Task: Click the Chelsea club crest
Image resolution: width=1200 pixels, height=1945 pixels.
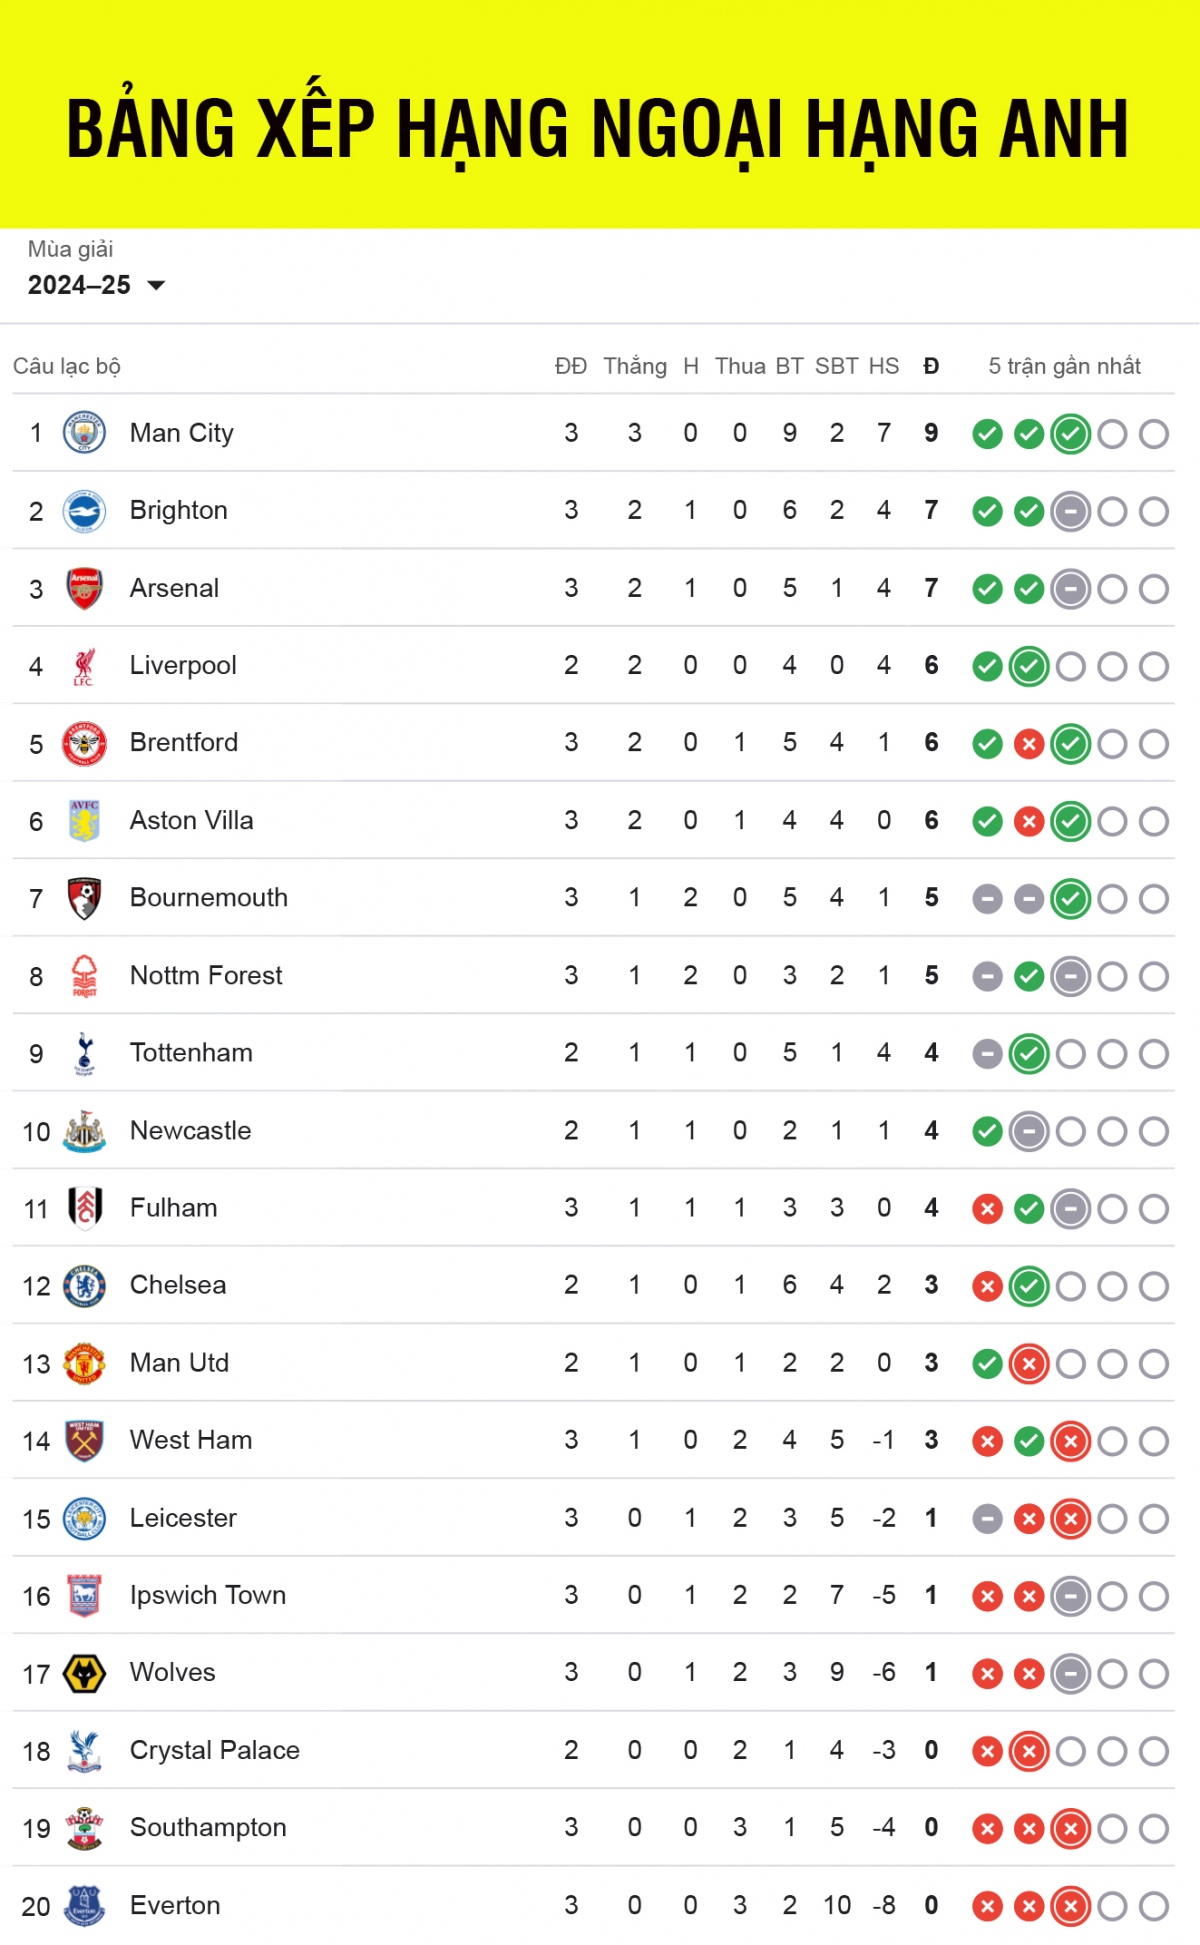Action: click(84, 1286)
